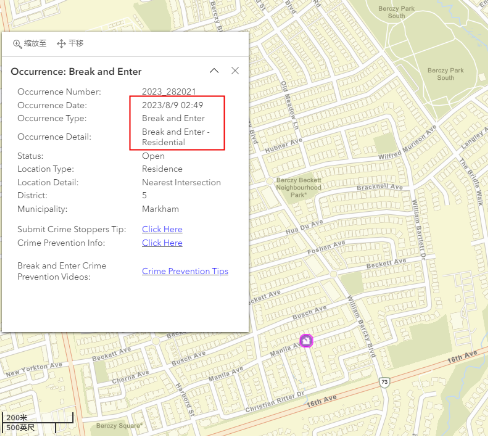Click the Berczy Beckett Neighbourhood Park label

click(298, 187)
